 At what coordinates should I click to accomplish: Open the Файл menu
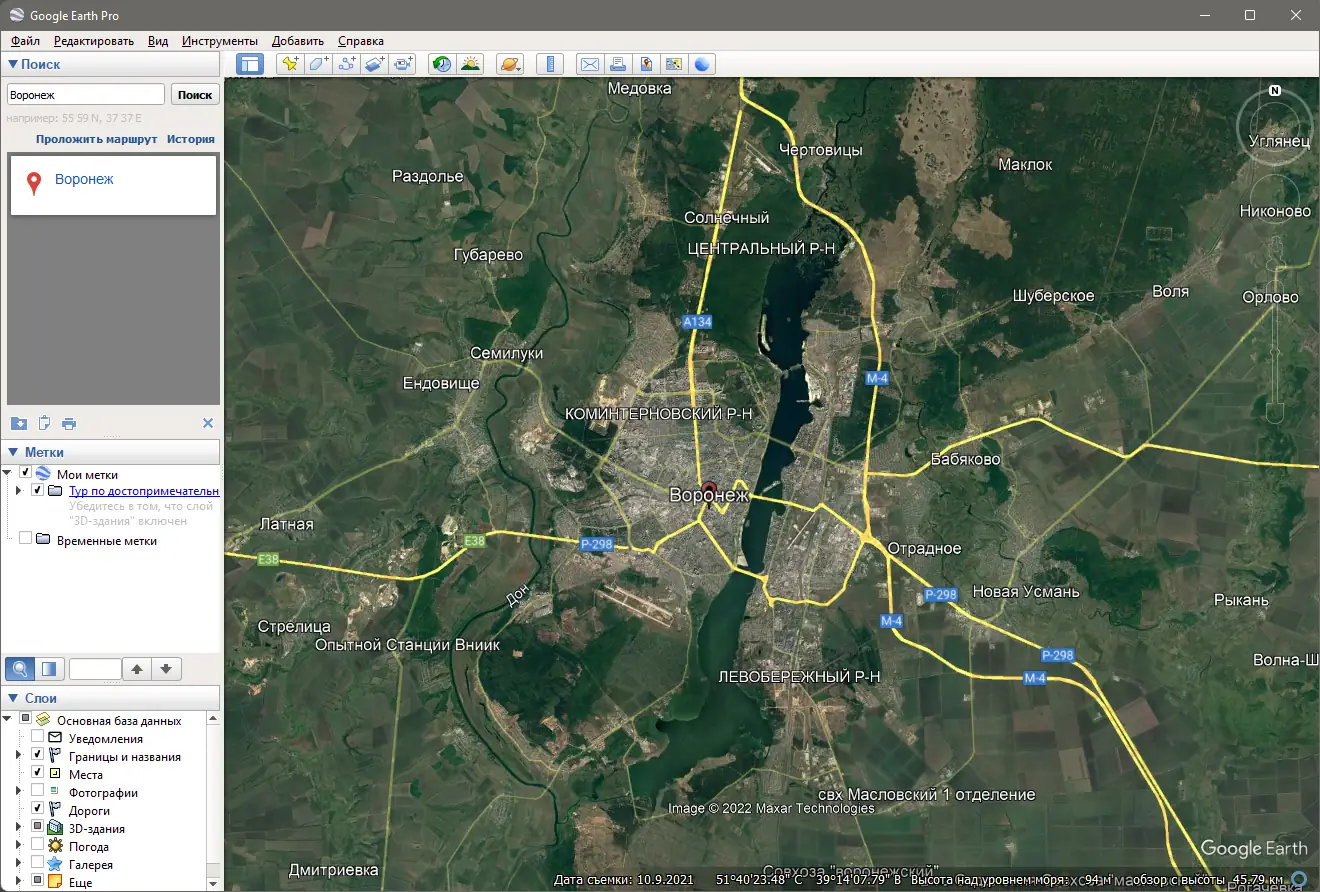point(26,41)
